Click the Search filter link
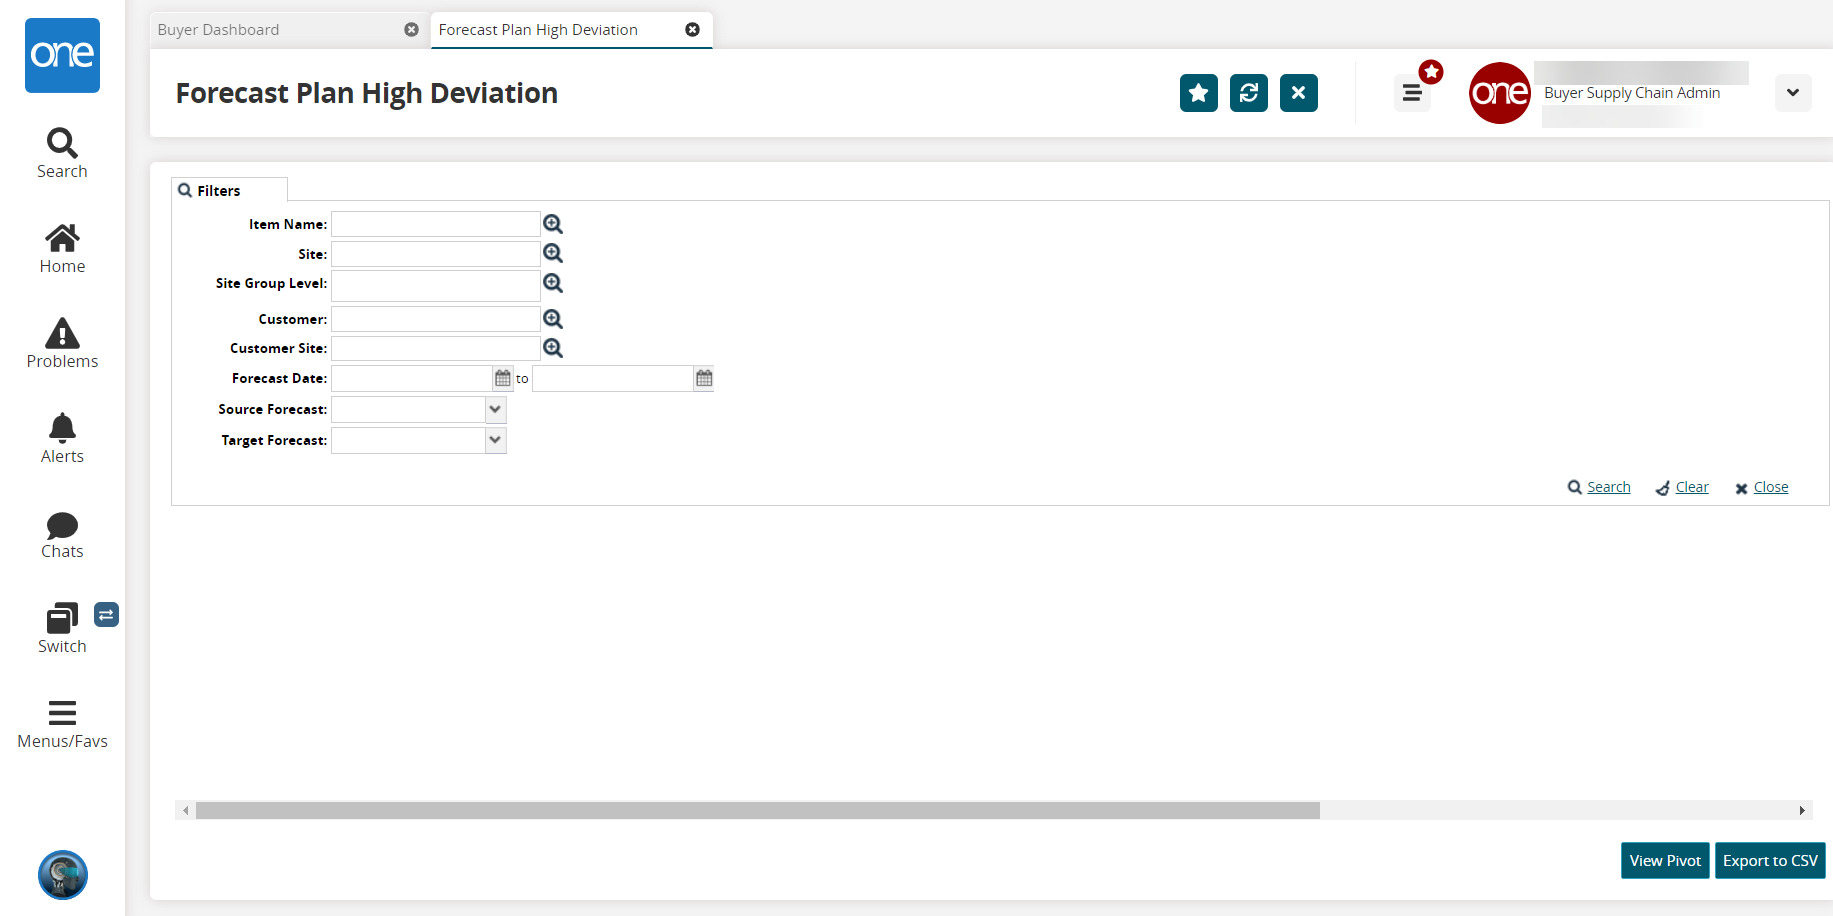 pos(1607,487)
